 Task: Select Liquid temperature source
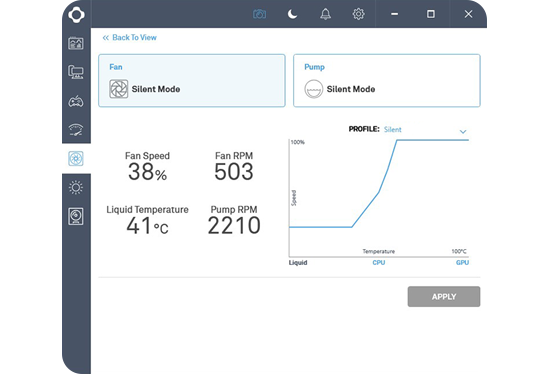click(298, 263)
